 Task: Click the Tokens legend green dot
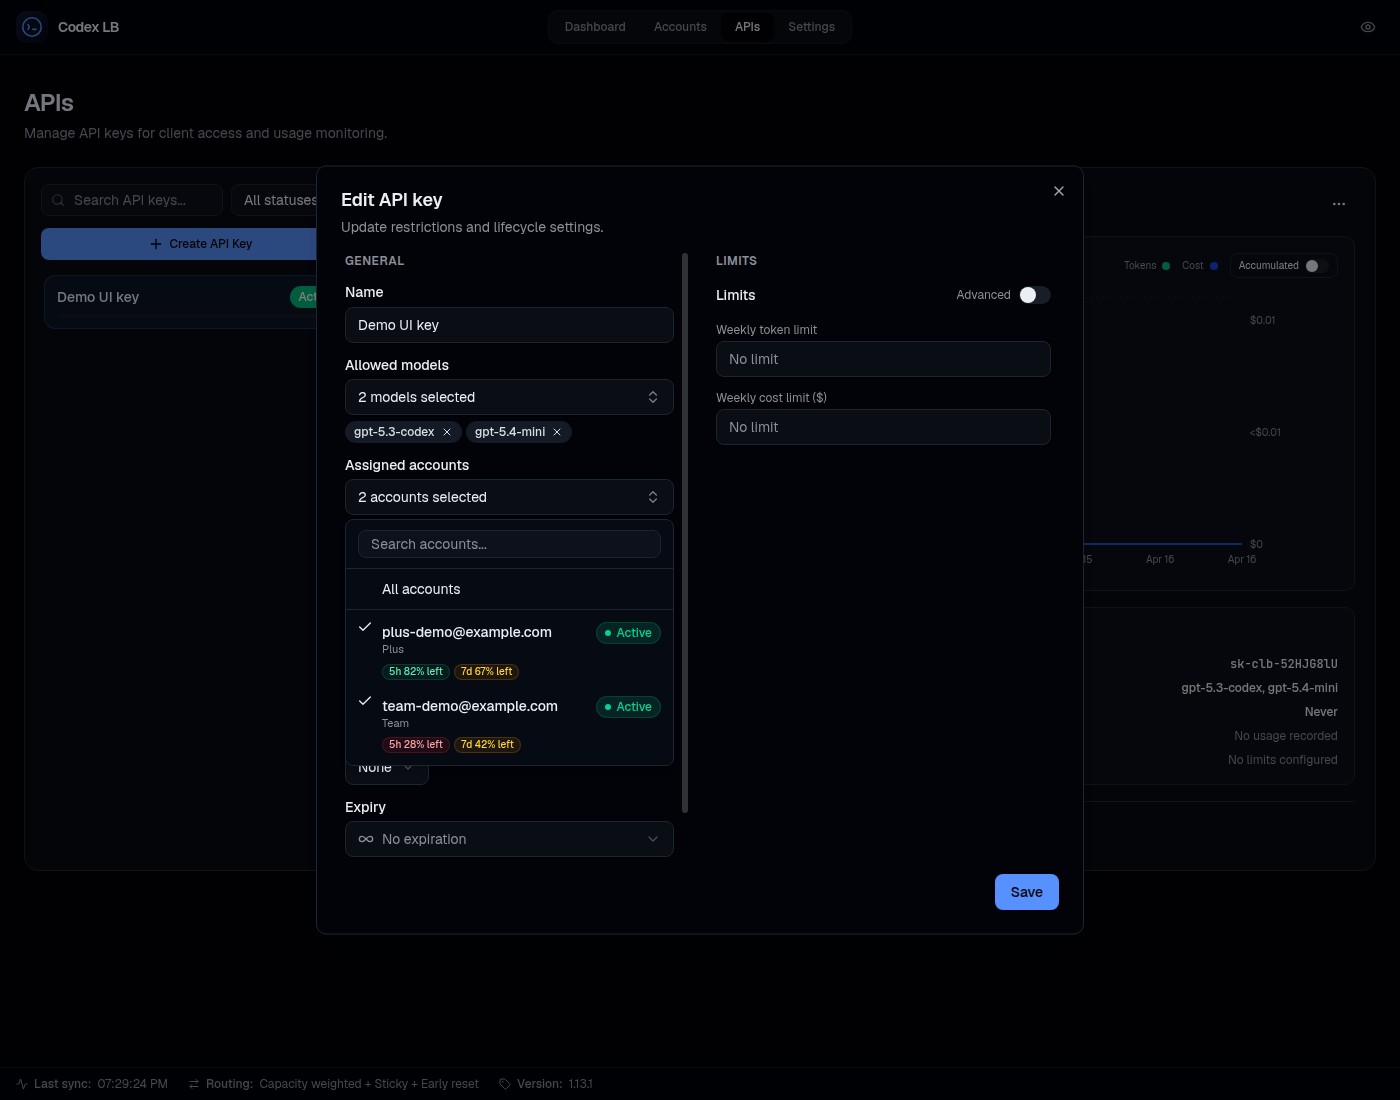pyautogui.click(x=1166, y=266)
